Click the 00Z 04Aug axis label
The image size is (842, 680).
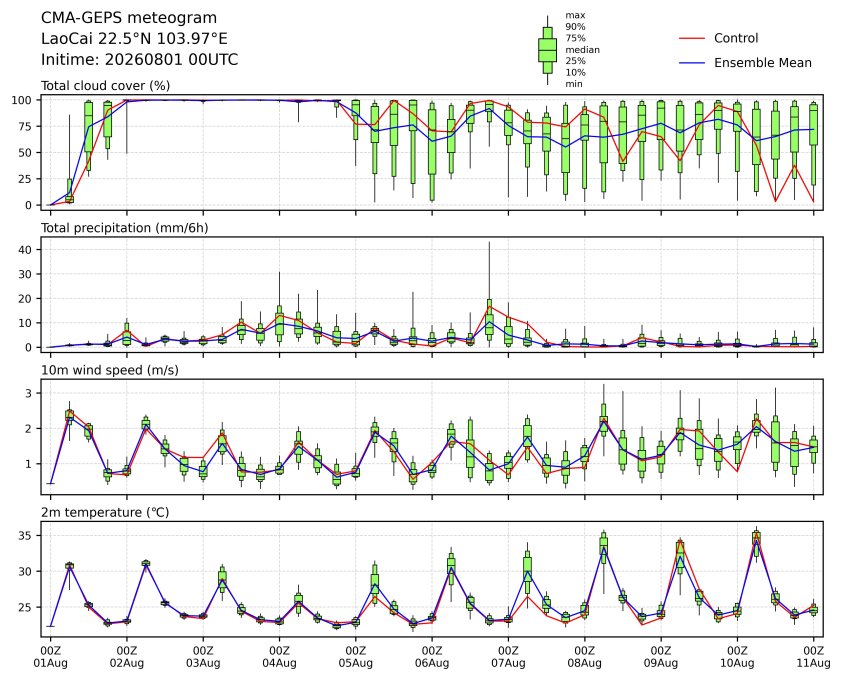tap(279, 657)
